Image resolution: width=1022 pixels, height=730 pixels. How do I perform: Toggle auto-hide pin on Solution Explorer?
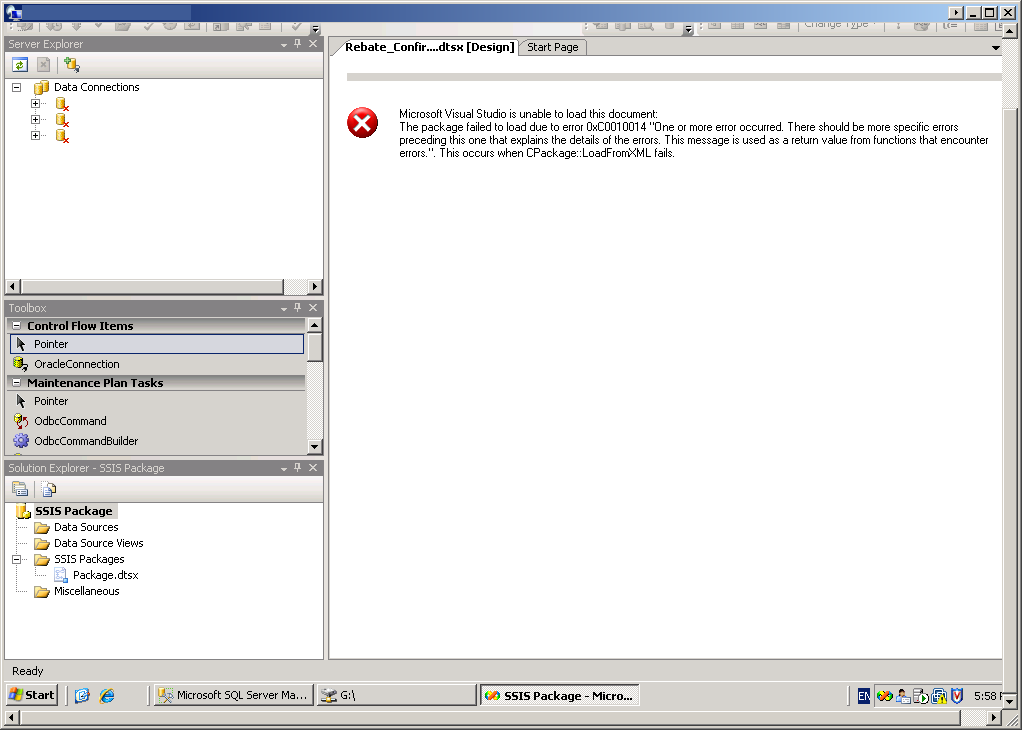tap(298, 468)
